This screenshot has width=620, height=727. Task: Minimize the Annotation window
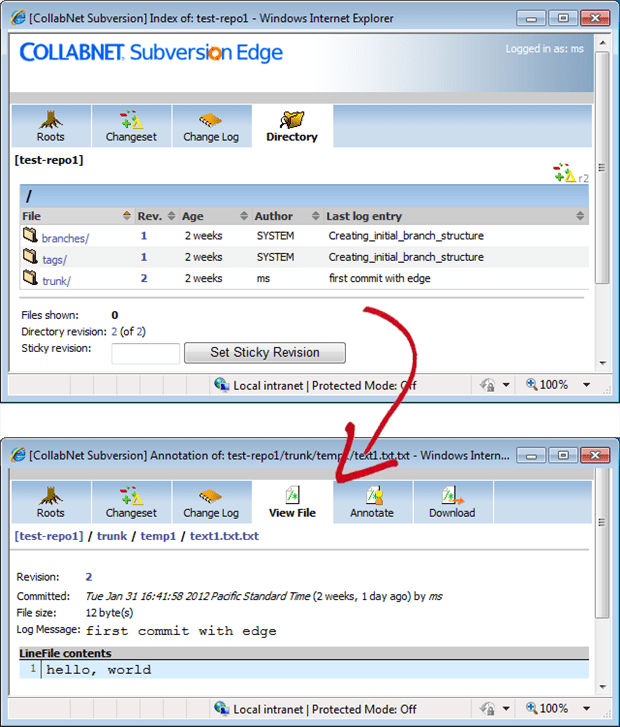(x=531, y=455)
